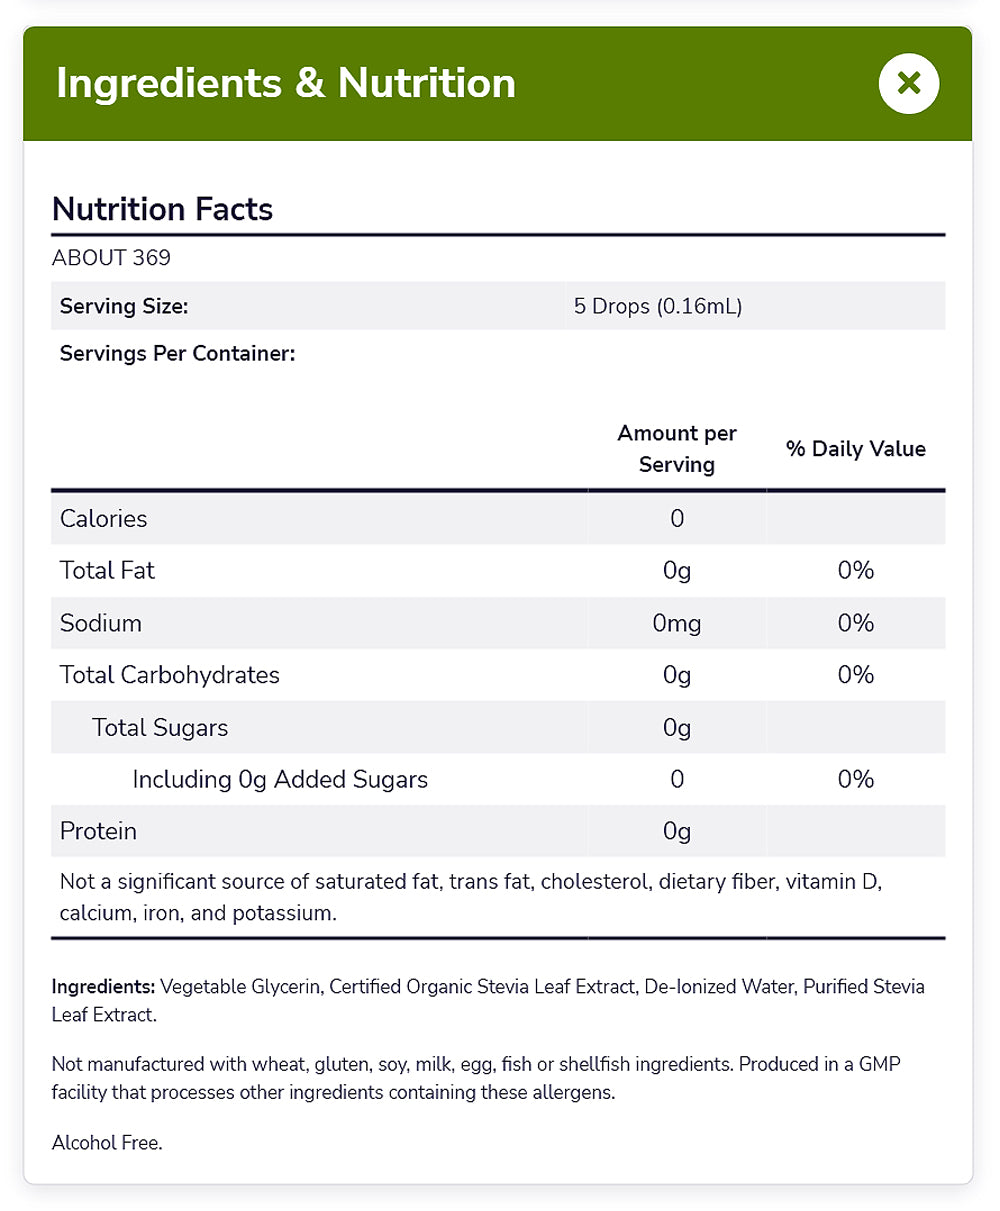Select the Serving Size label
This screenshot has width=1000, height=1211.
(x=124, y=306)
